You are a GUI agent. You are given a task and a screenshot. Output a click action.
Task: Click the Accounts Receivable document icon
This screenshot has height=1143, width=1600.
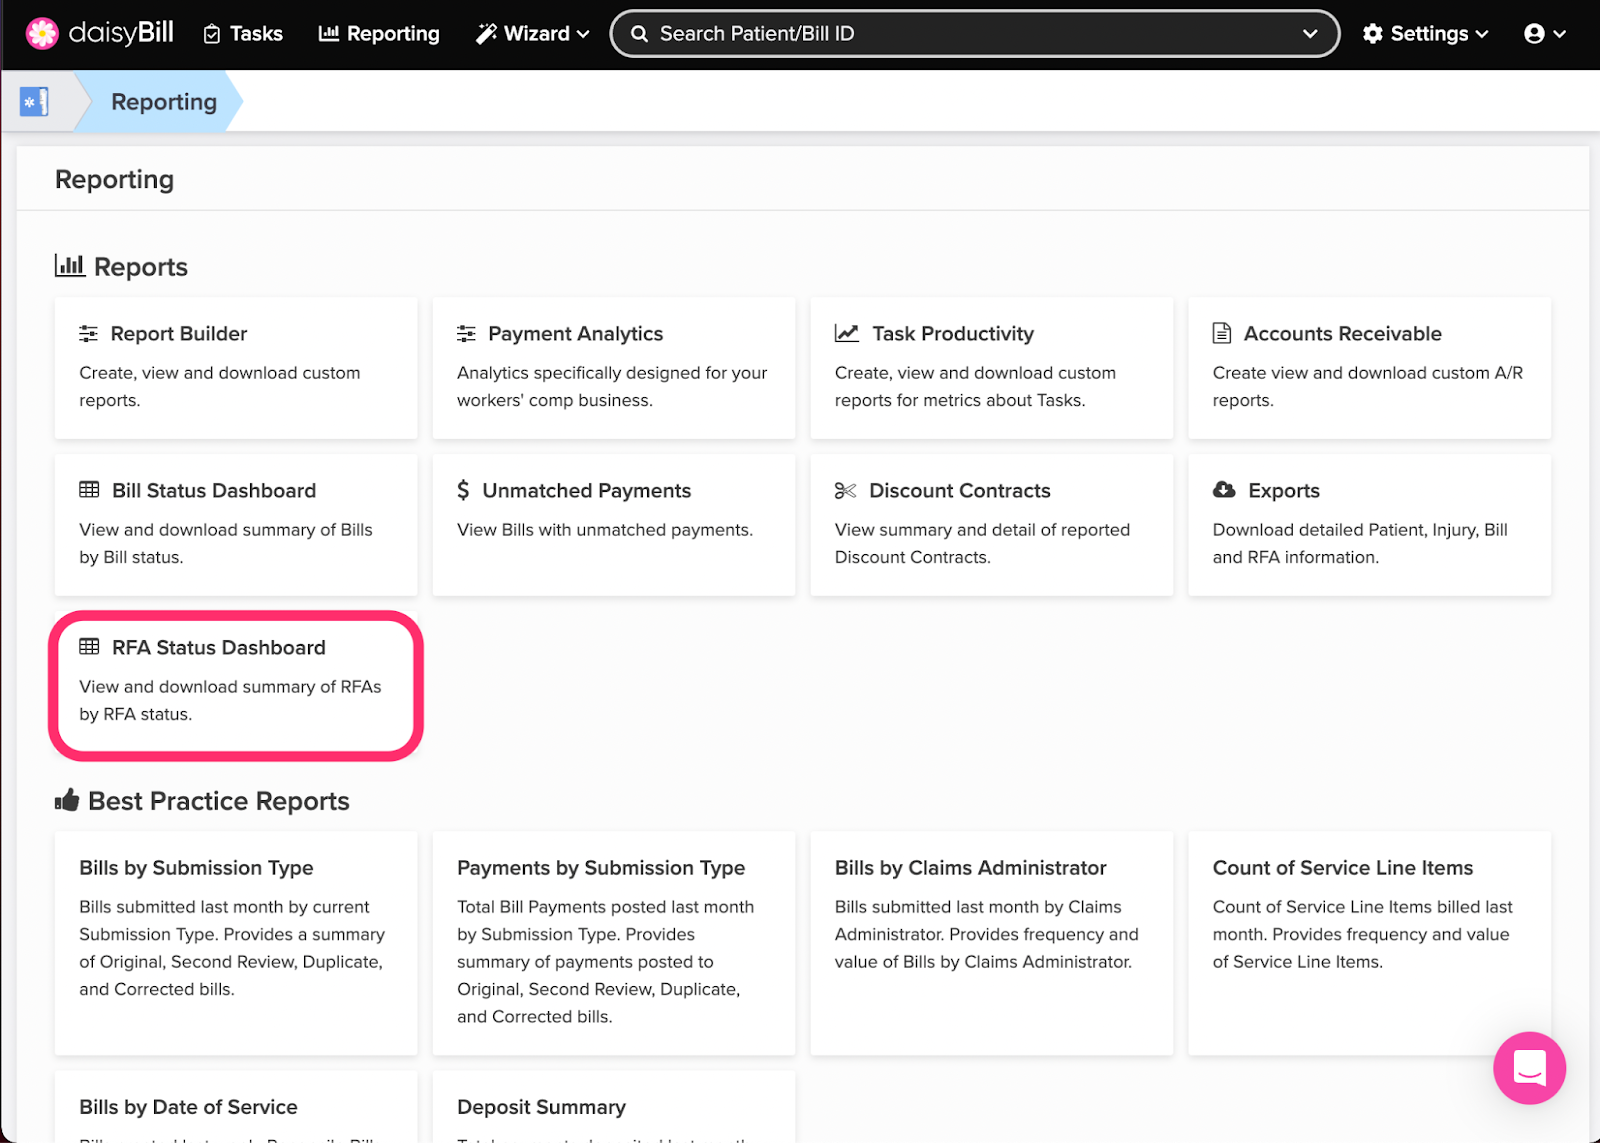tap(1222, 334)
